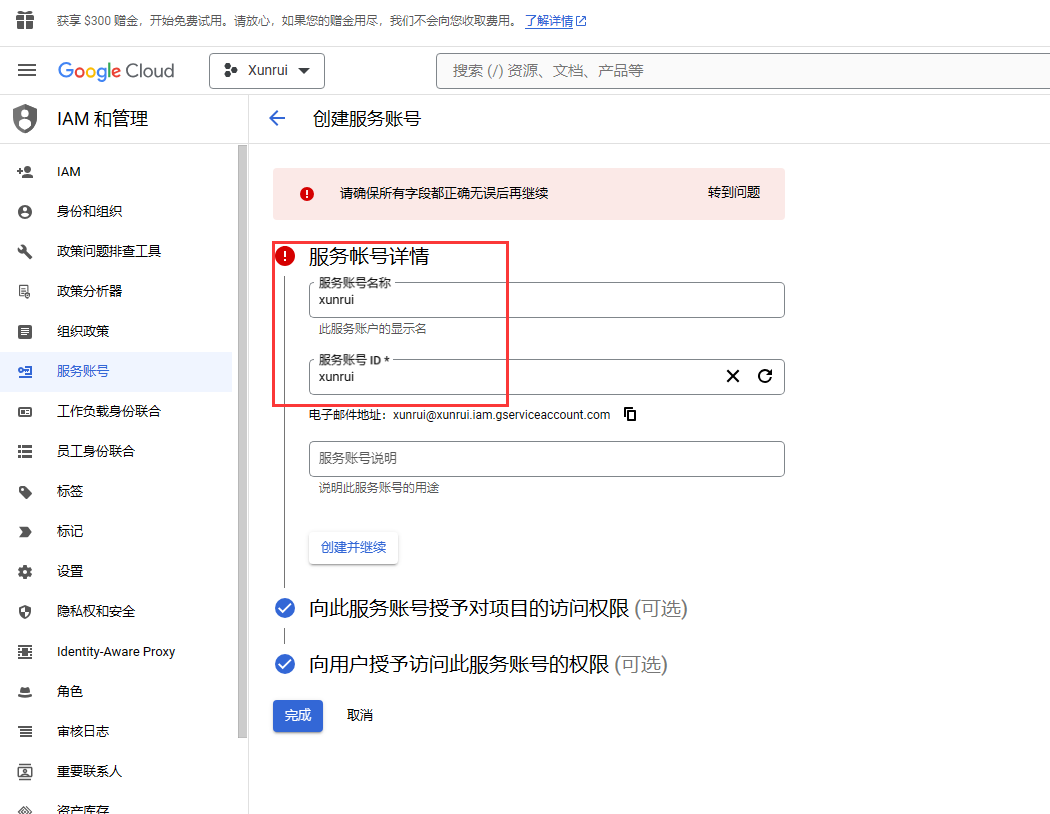Click the 服务帐号详情 step error icon

(x=285, y=256)
